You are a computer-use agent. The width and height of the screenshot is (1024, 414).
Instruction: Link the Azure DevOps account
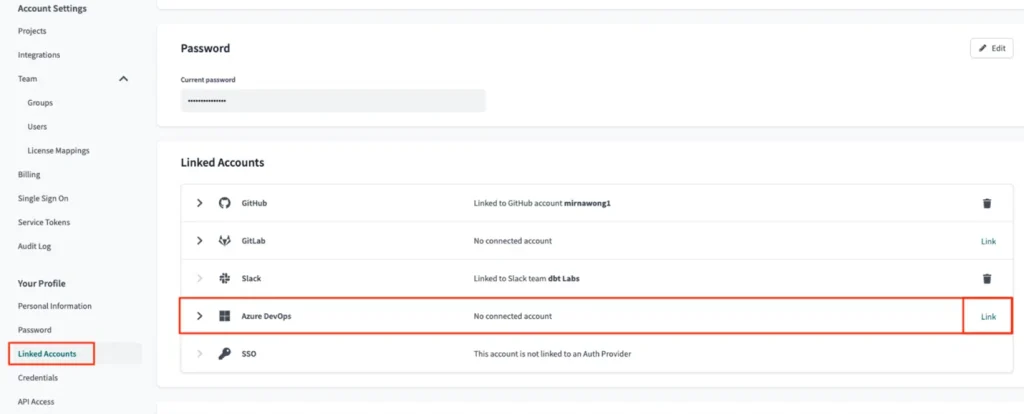point(988,317)
